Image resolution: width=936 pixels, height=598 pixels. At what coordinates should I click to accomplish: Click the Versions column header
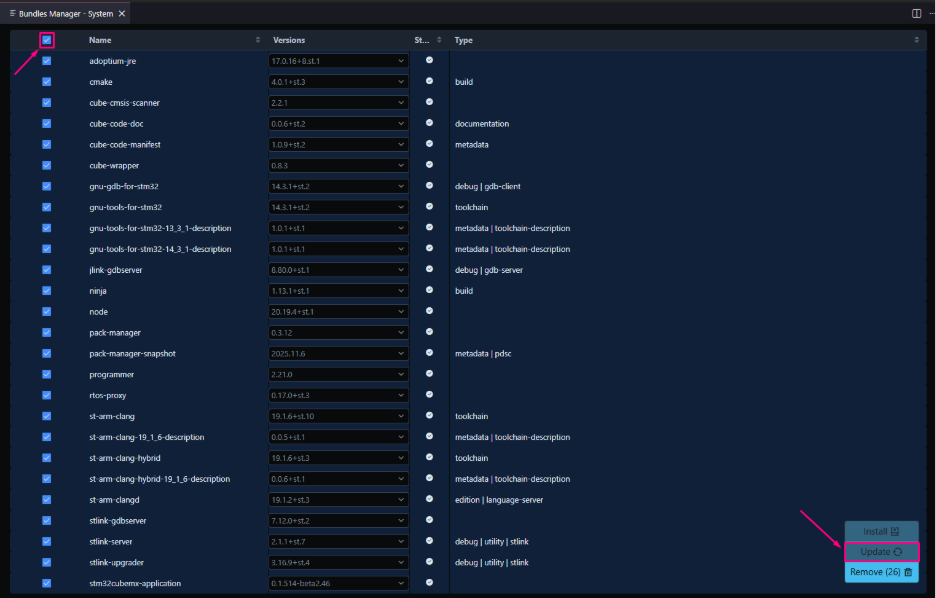click(x=289, y=40)
